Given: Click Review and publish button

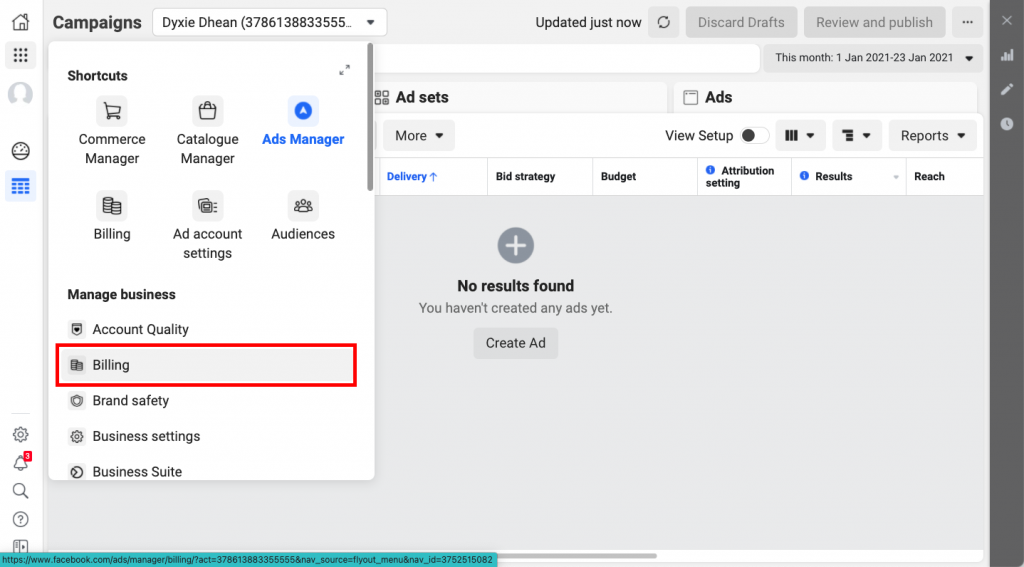Looking at the screenshot, I should 874,22.
